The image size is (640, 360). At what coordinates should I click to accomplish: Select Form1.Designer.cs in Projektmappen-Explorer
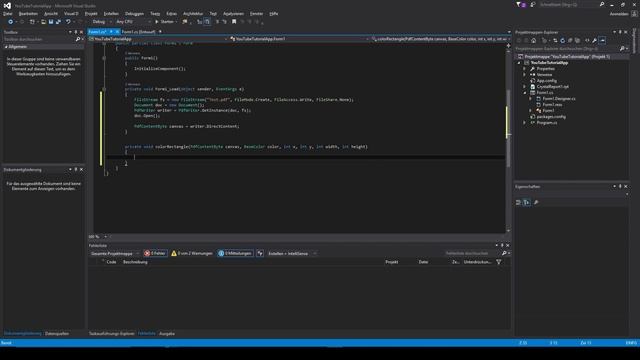(559, 99)
